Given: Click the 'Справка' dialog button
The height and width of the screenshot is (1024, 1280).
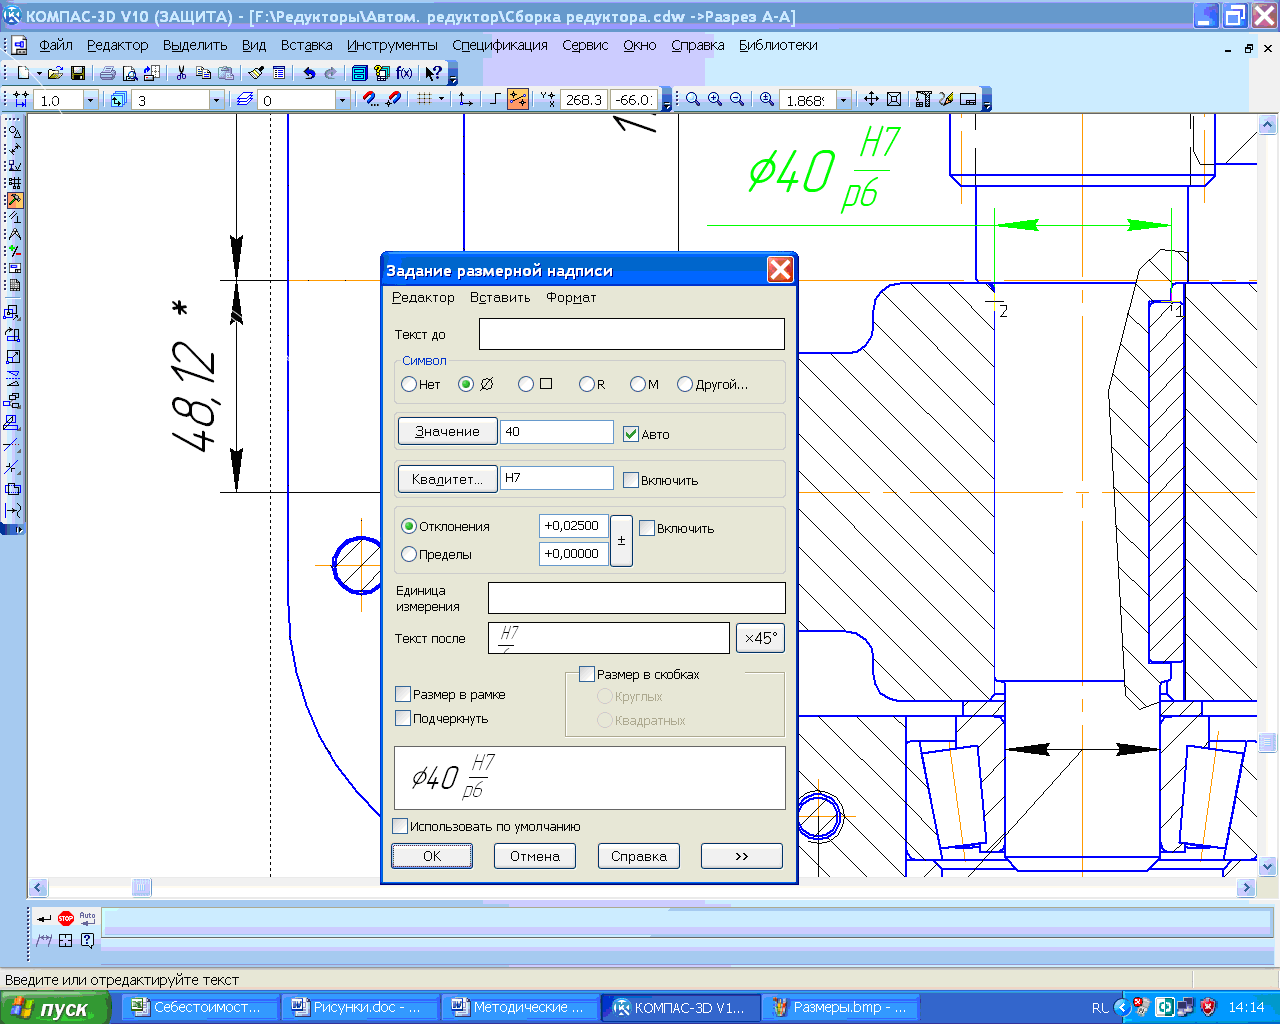Looking at the screenshot, I should tap(639, 856).
